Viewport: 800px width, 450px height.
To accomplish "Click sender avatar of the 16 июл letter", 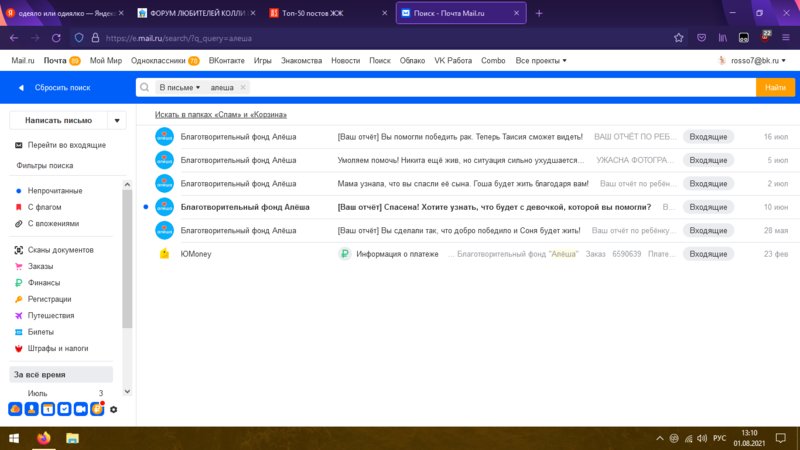I will point(164,137).
